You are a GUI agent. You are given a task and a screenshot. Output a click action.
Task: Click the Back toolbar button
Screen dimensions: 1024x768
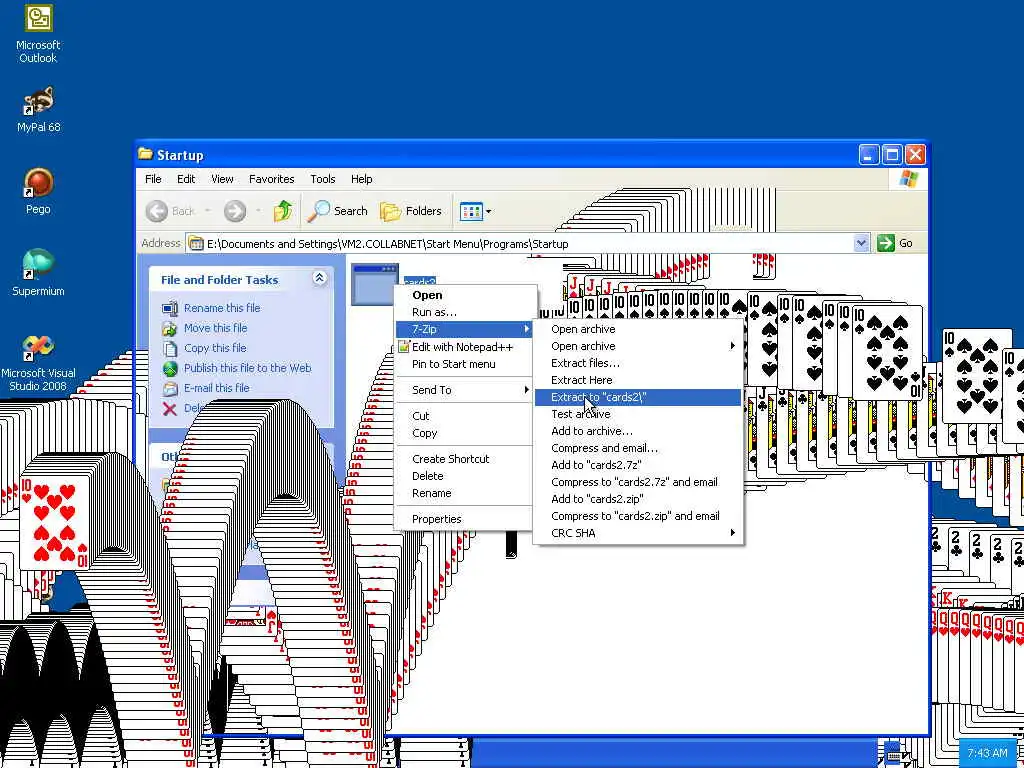[x=170, y=211]
